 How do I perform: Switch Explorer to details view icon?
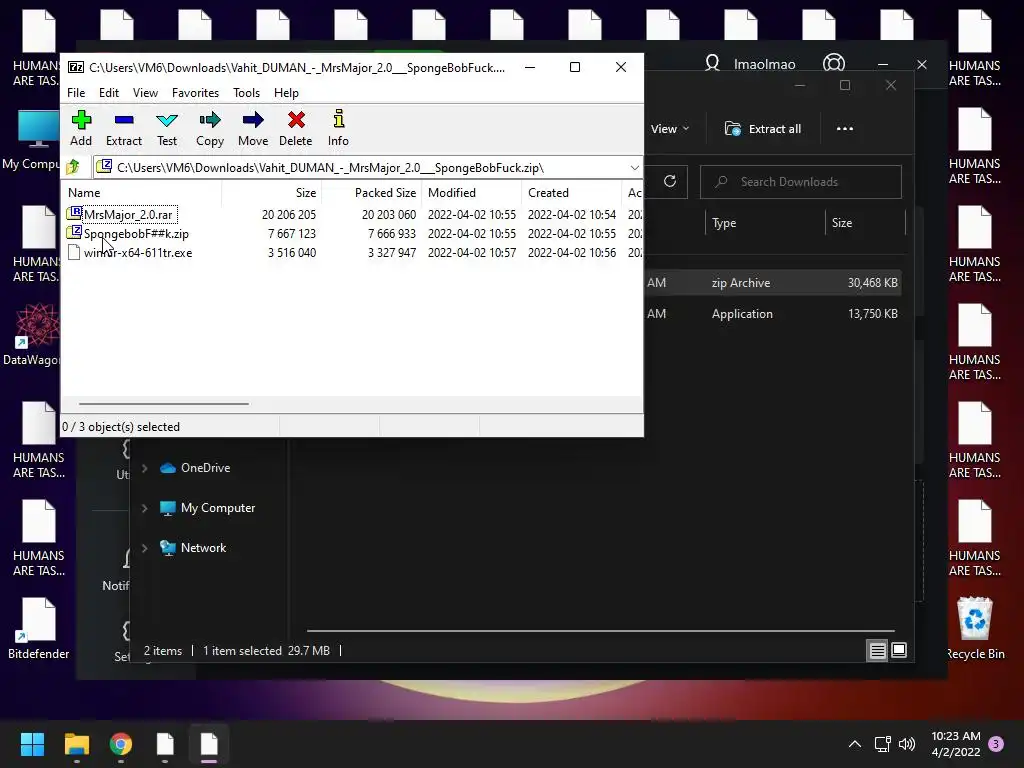[877, 650]
